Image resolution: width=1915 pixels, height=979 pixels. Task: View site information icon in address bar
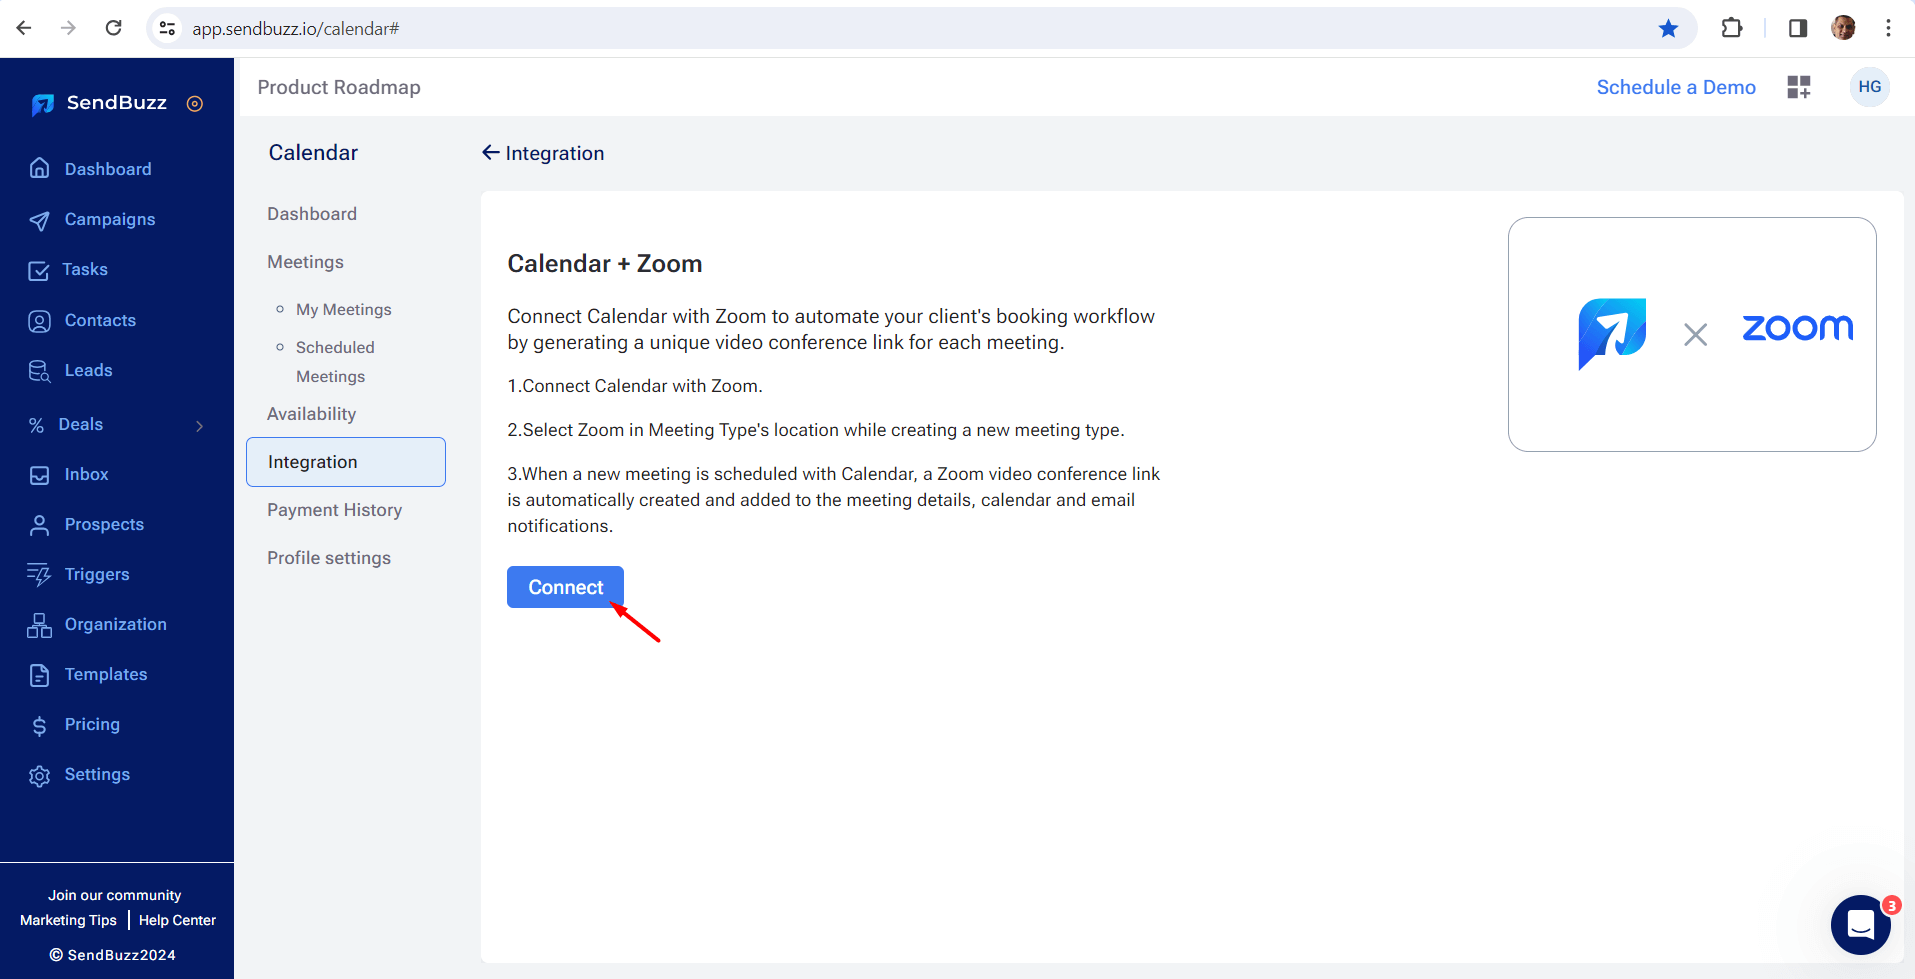(x=168, y=28)
